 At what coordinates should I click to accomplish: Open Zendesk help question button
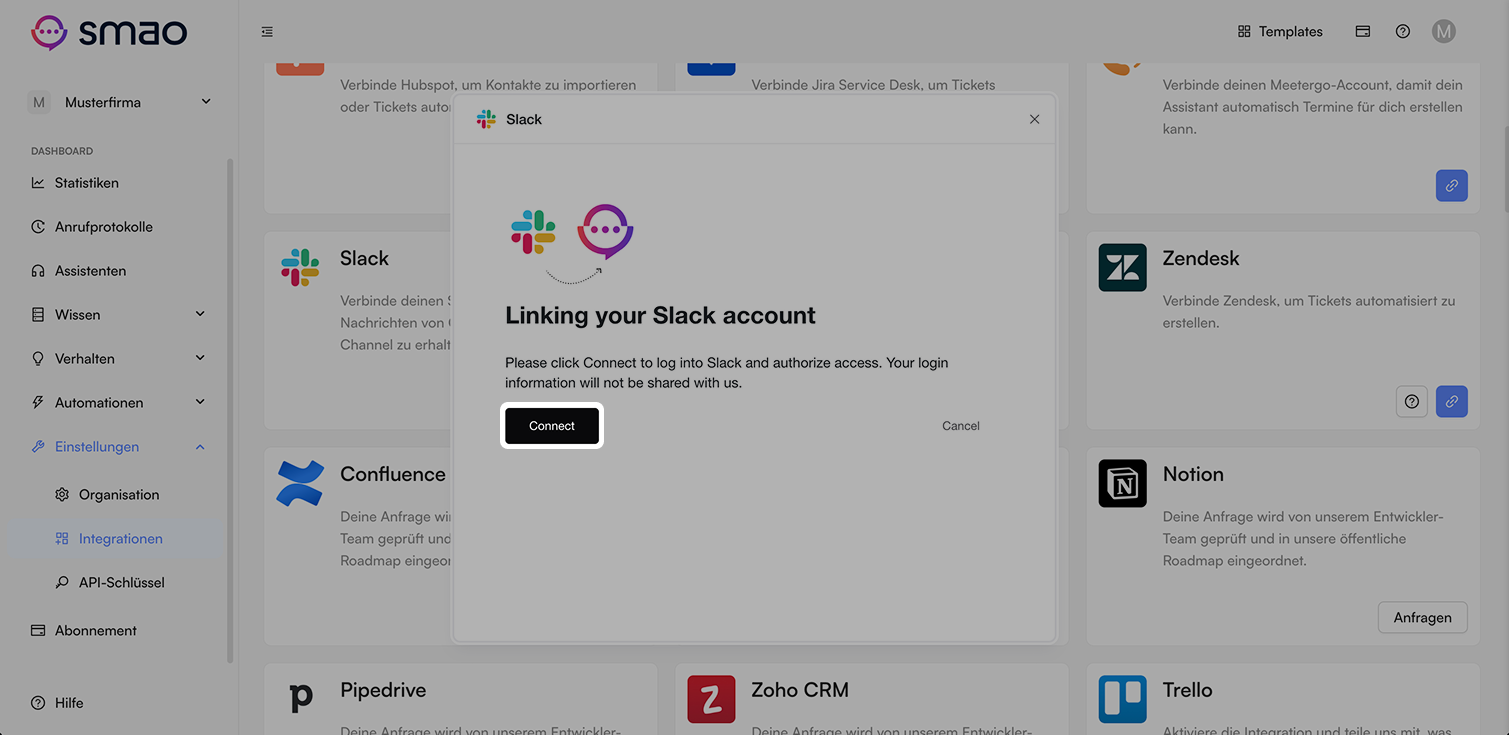coord(1412,401)
